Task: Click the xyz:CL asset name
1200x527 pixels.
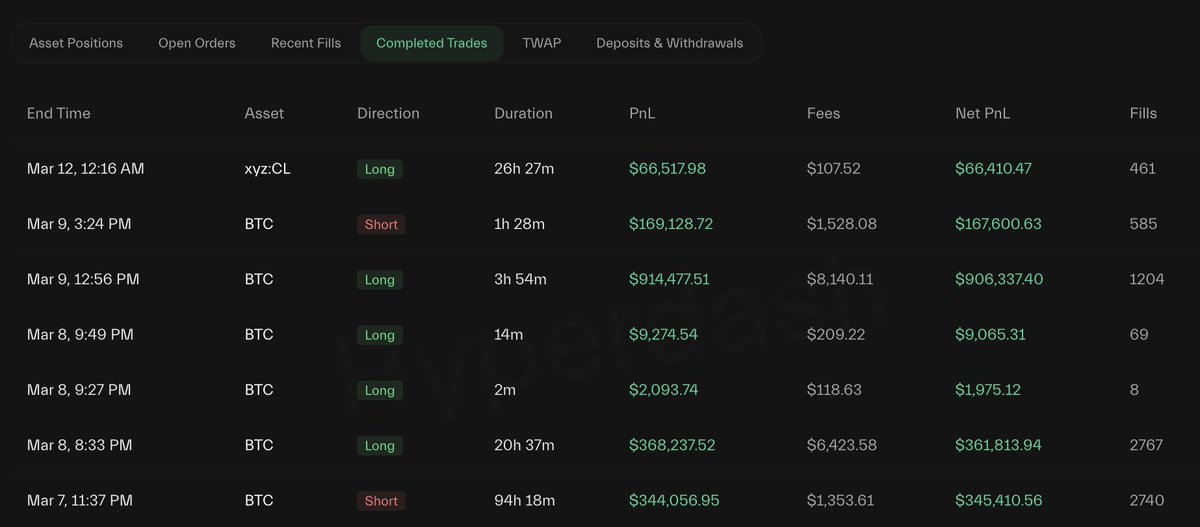Action: (268, 169)
